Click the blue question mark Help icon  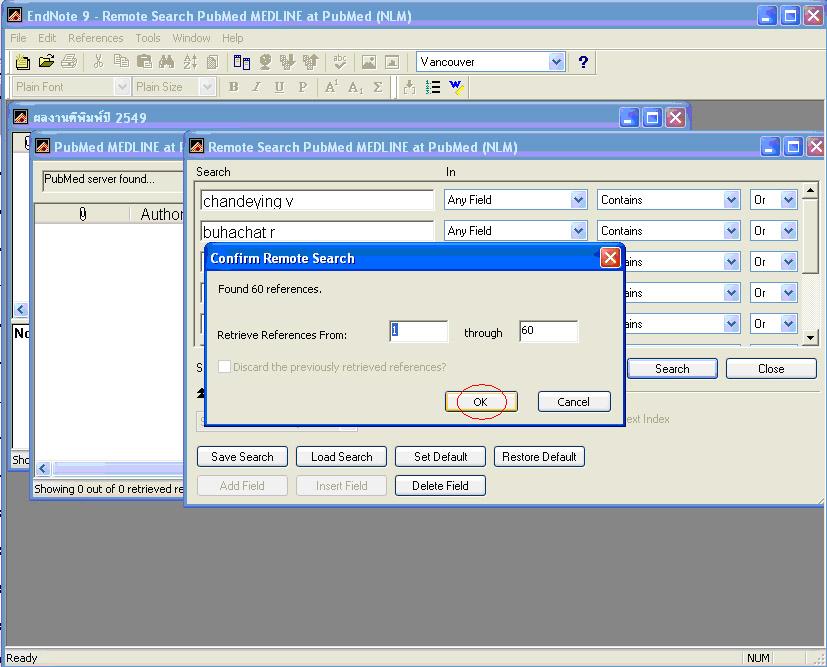click(x=583, y=62)
